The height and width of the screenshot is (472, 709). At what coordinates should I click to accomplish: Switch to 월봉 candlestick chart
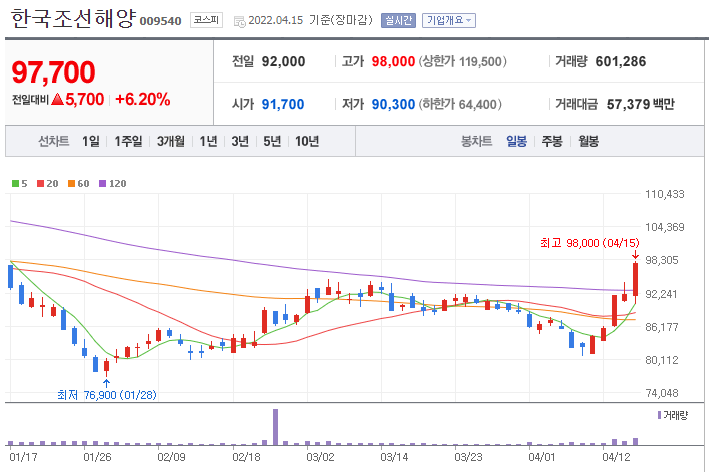click(588, 142)
